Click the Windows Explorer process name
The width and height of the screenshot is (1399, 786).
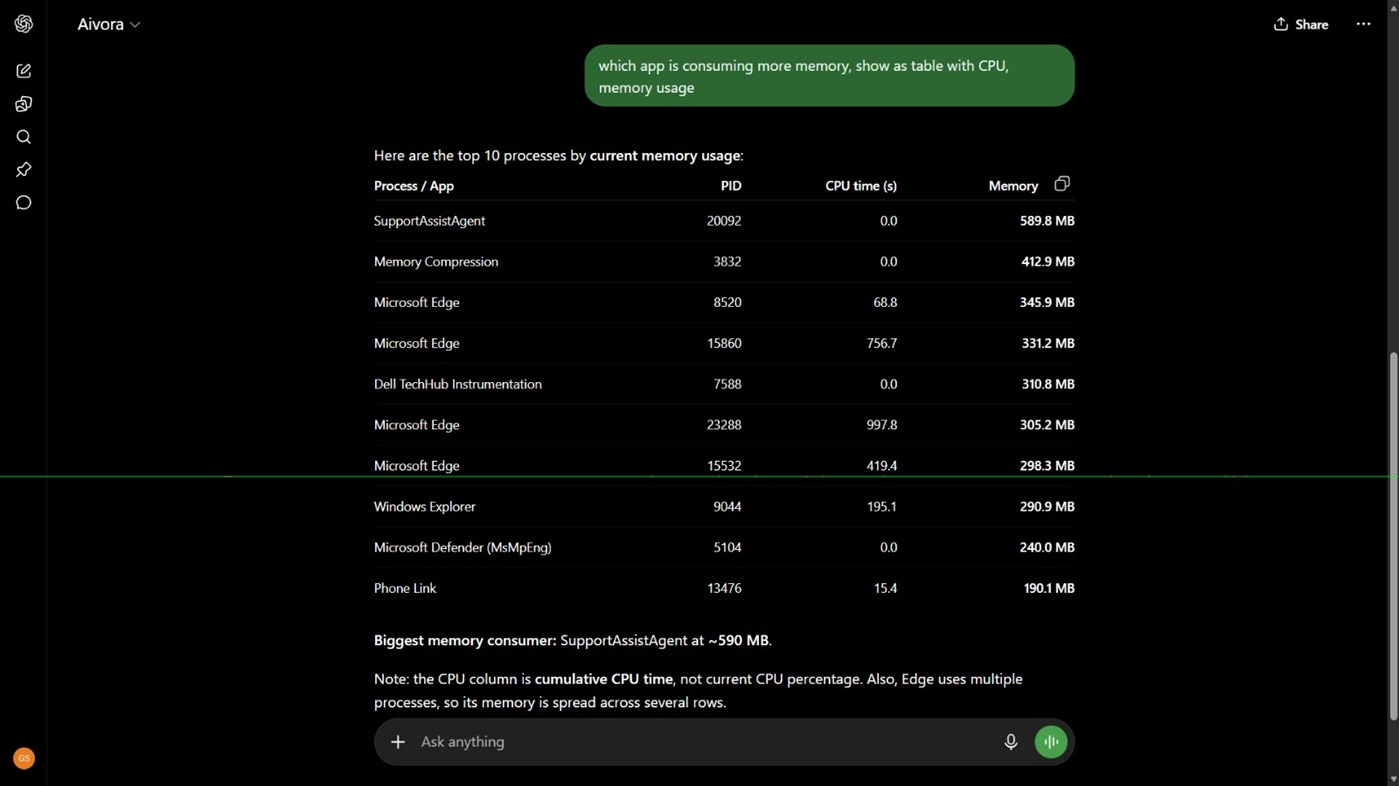click(x=425, y=507)
